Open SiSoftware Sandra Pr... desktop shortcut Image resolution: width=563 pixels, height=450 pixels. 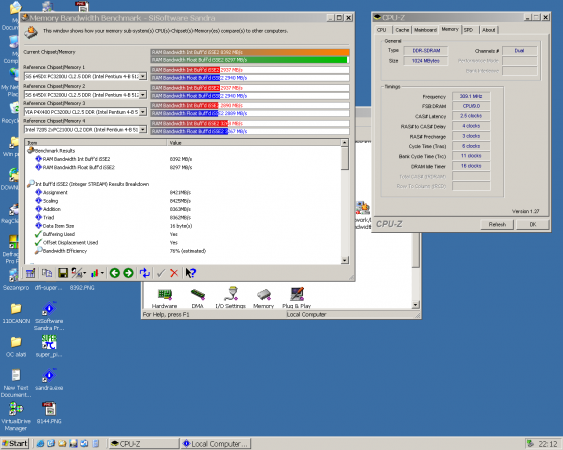tap(49, 316)
